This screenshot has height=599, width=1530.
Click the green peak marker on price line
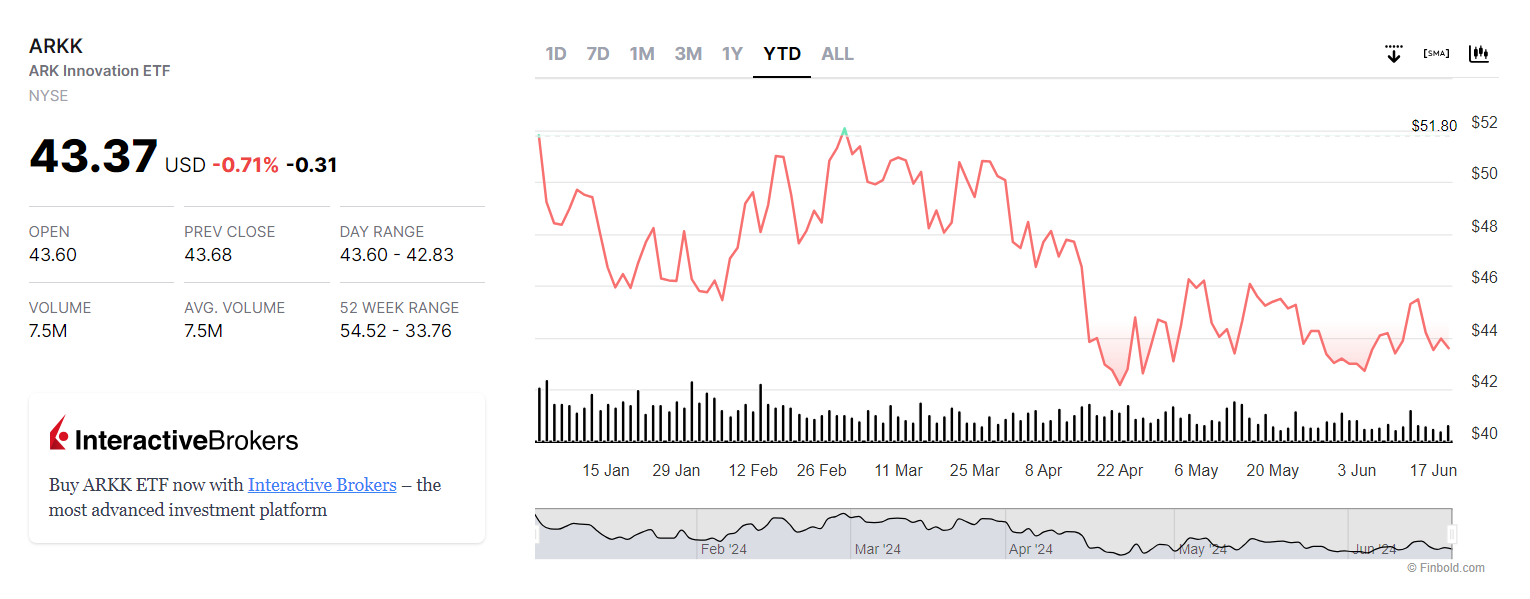coord(845,131)
